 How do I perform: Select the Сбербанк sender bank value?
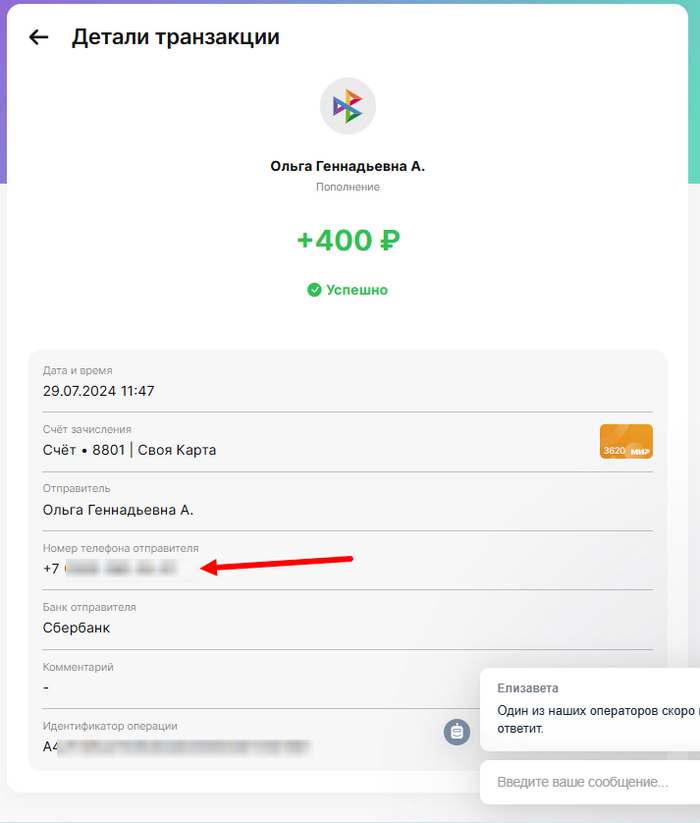click(x=77, y=628)
